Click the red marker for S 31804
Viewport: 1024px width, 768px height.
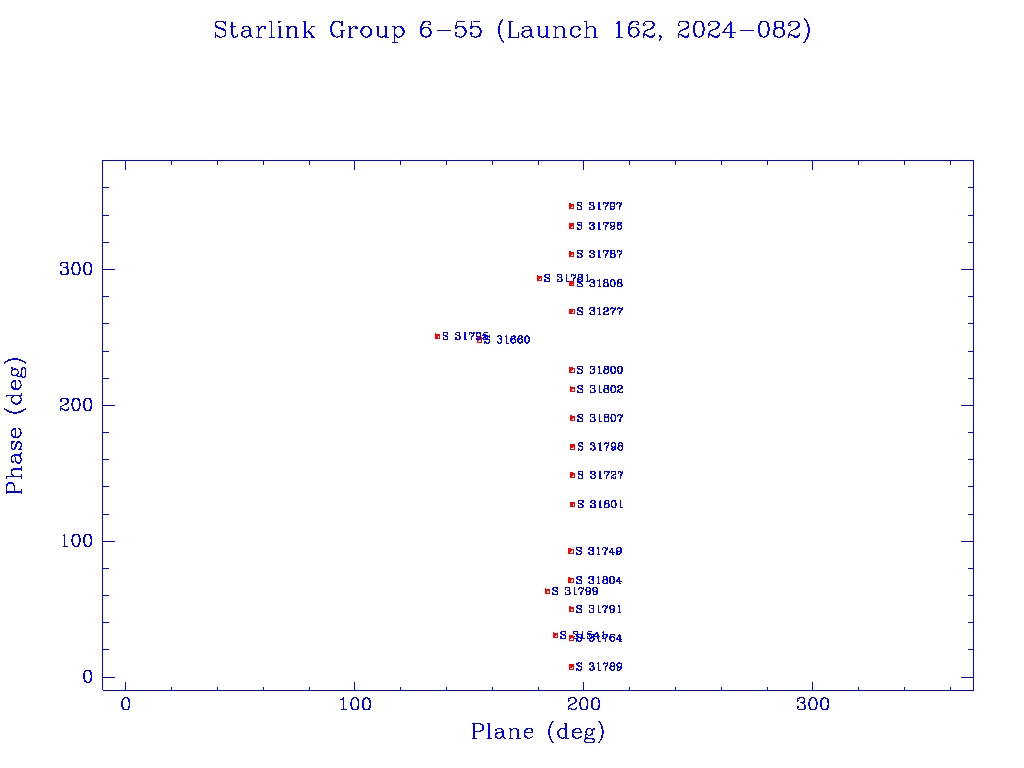point(571,580)
